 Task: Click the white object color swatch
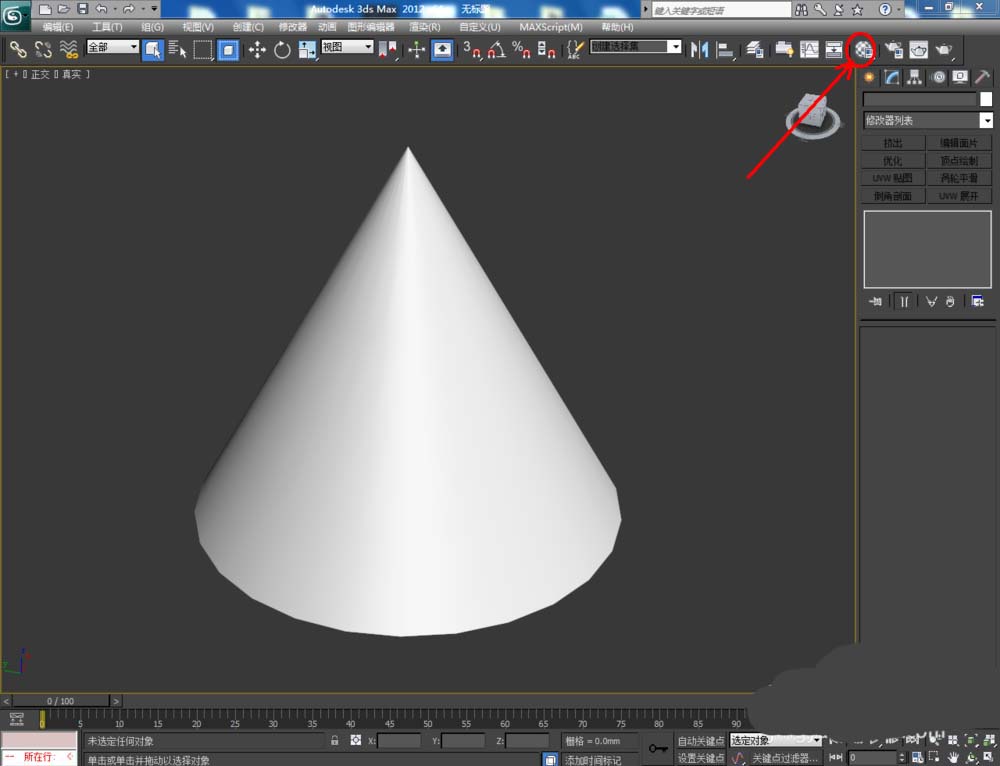tap(986, 99)
